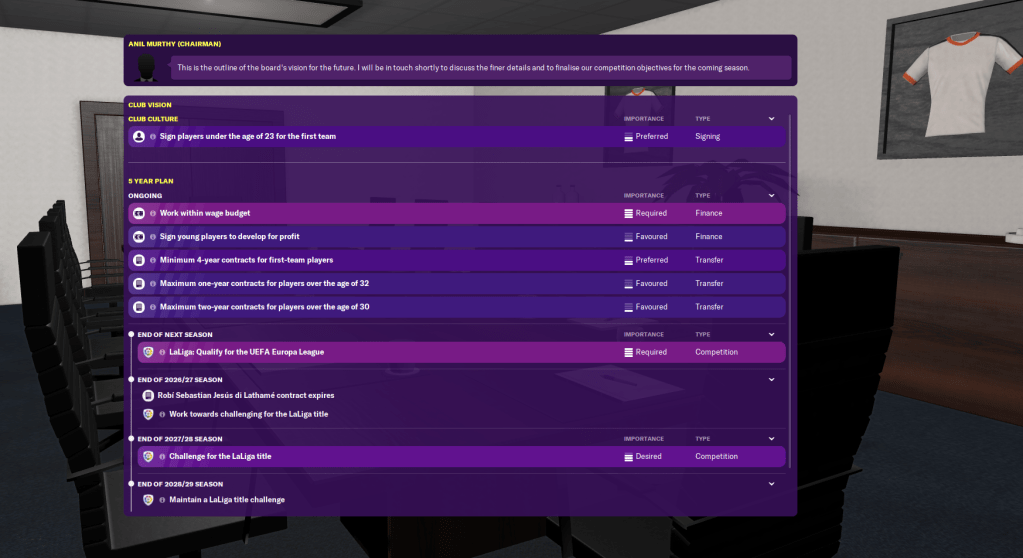Click the money icon on Work within wage budget
The image size is (1023, 558).
139,213
